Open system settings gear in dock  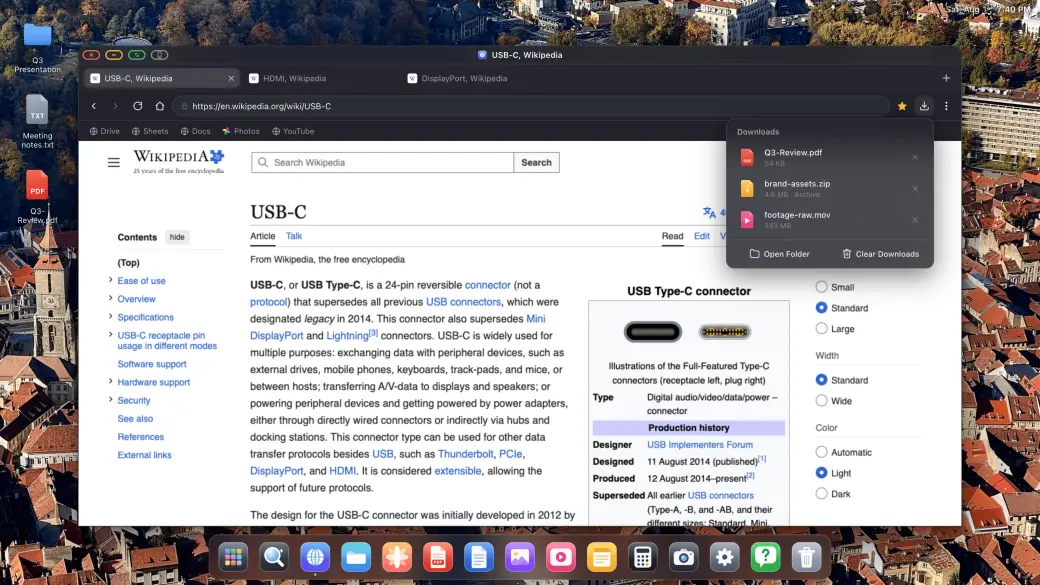(x=724, y=558)
